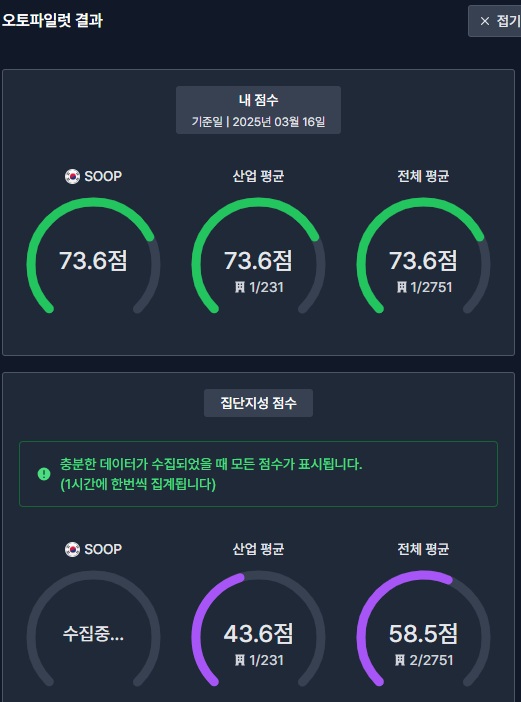Click the 수집중... empty gauge
The width and height of the screenshot is (521, 702).
coord(93,629)
